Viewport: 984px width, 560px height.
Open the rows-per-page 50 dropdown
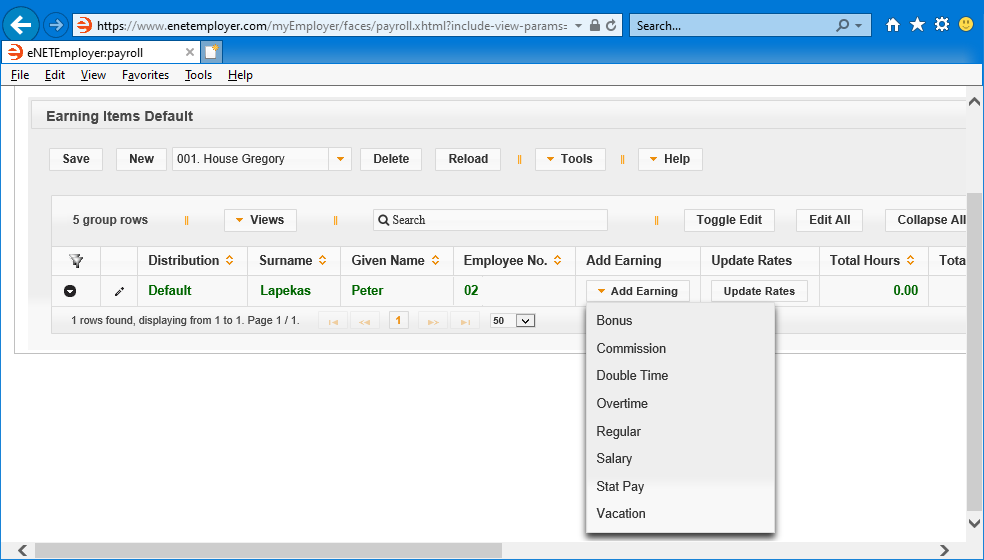tap(525, 321)
